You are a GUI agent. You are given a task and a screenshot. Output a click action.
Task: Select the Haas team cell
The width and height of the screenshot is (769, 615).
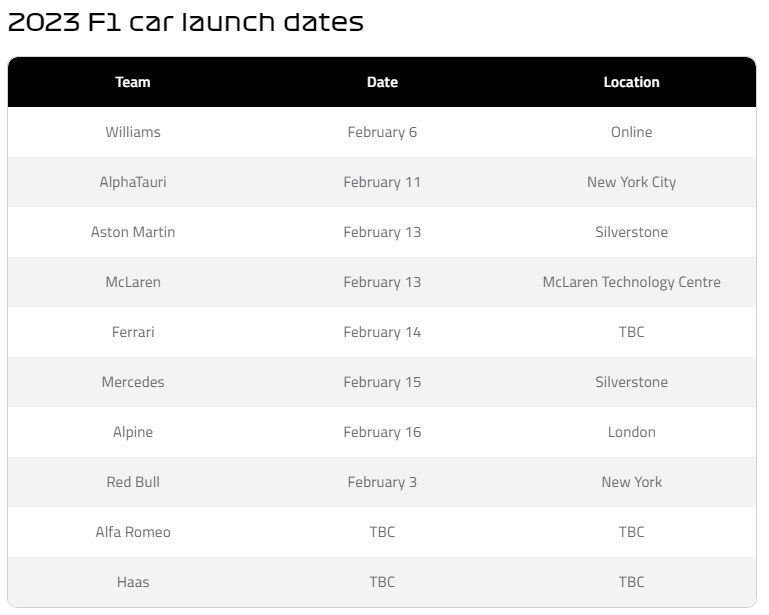click(133, 582)
